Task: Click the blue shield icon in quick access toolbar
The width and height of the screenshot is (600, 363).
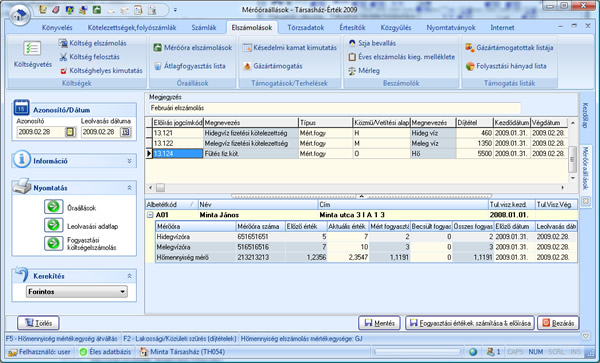Action: point(69,10)
